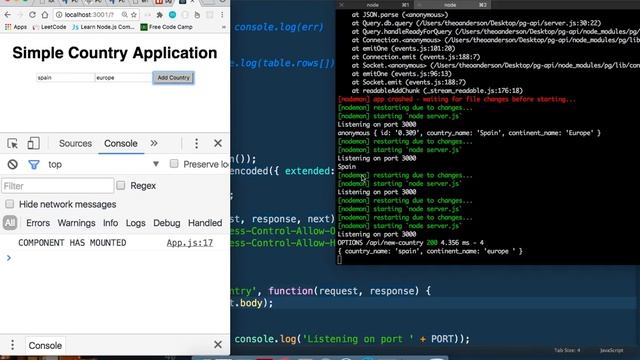Open DevTools customize three-dot menu
Viewport: 640px width, 360px height.
(196, 143)
